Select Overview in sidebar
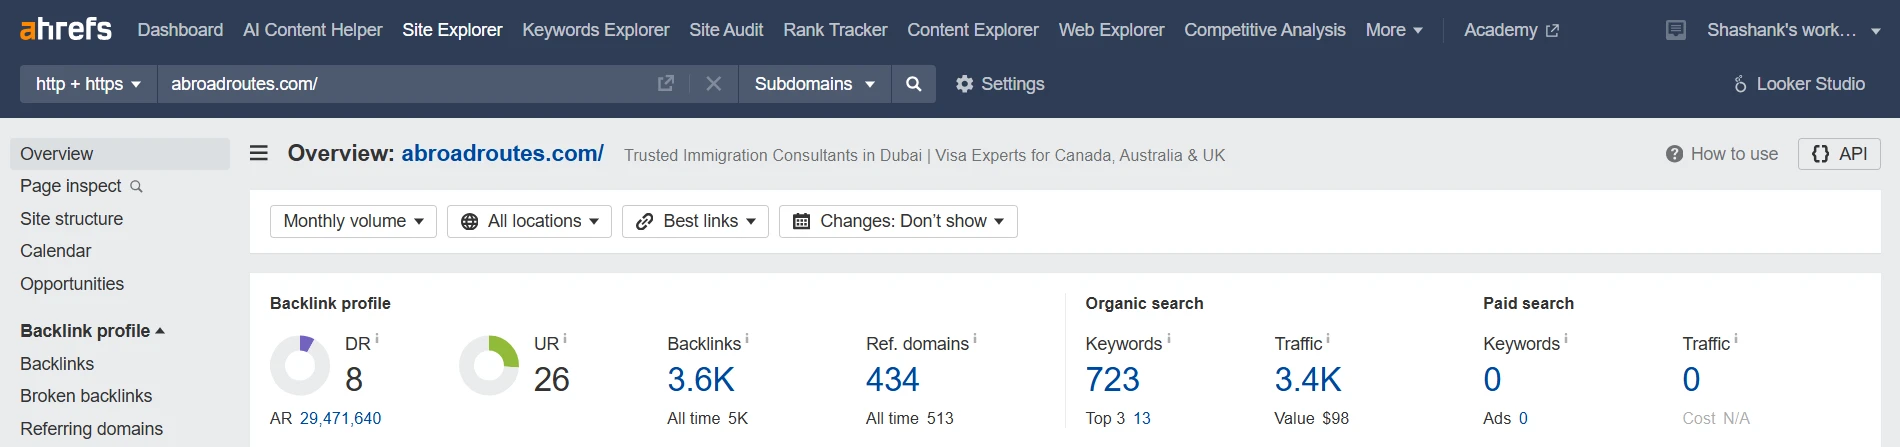1900x447 pixels. (120, 154)
